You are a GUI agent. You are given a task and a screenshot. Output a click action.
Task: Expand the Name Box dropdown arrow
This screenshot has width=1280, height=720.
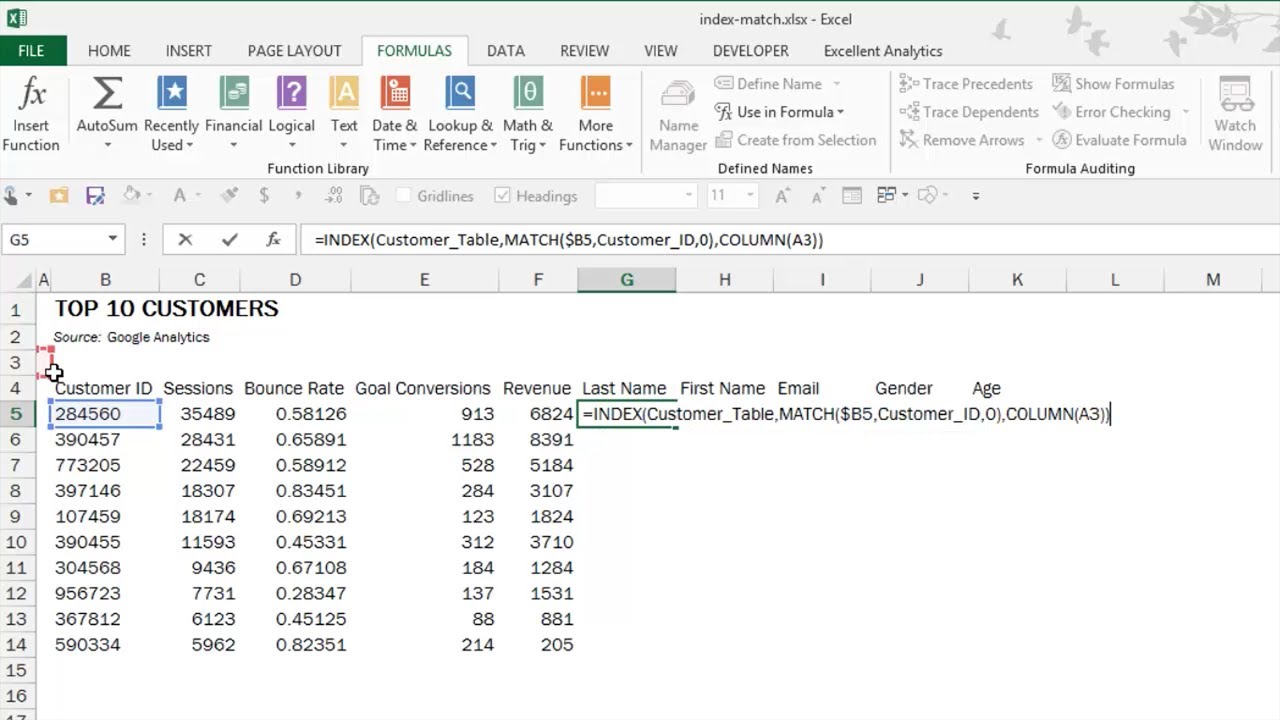tap(113, 240)
